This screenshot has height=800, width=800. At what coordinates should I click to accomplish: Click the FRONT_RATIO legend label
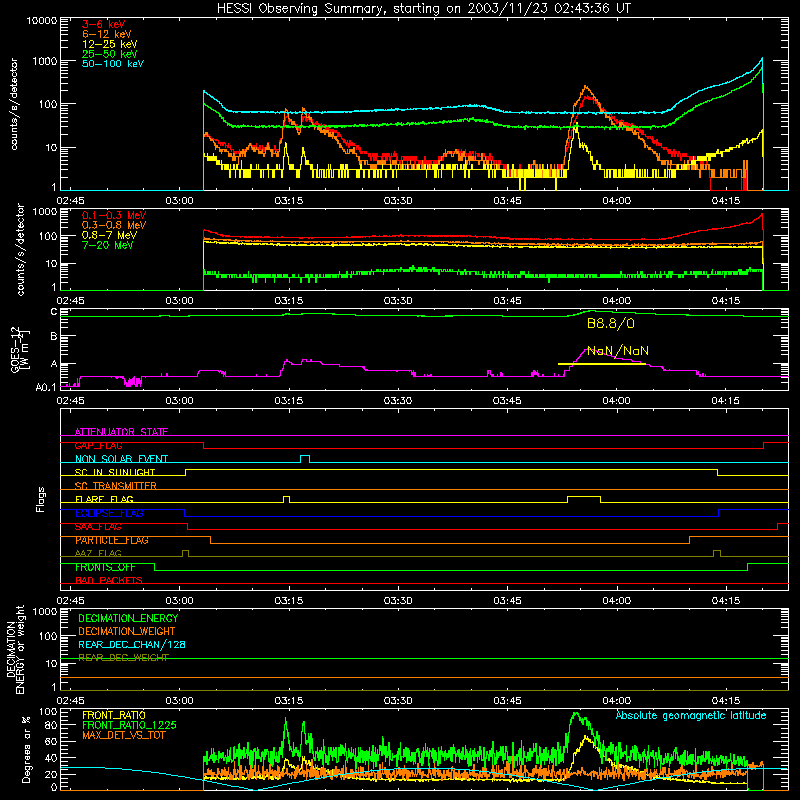[x=114, y=715]
